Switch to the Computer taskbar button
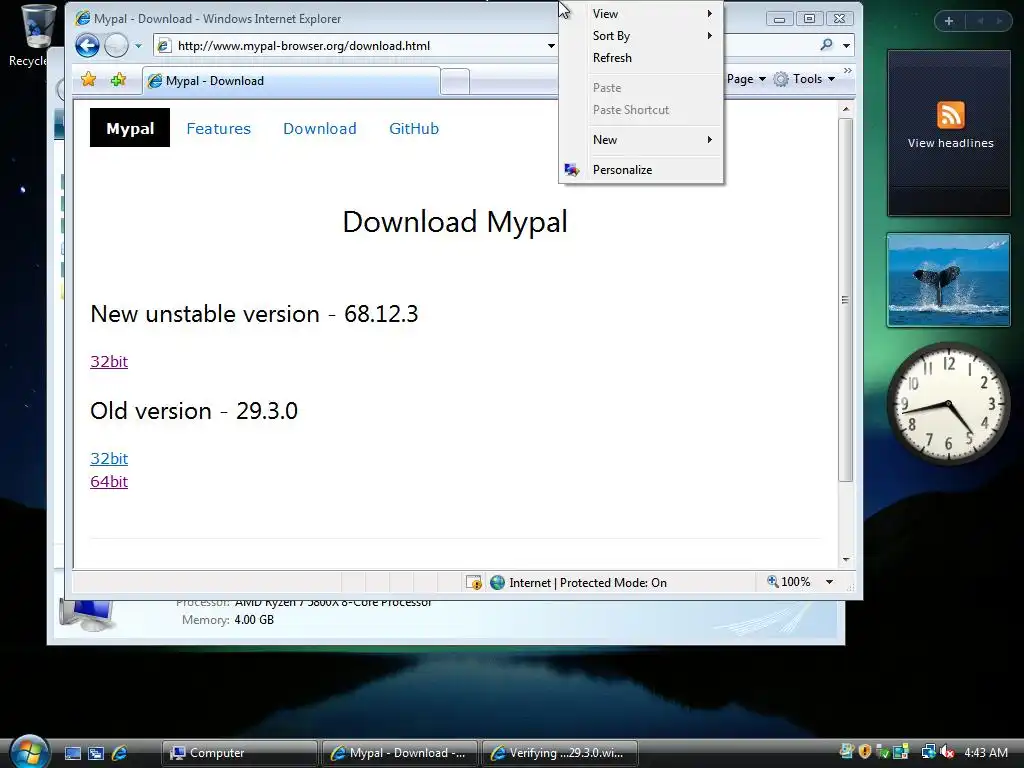 click(239, 753)
